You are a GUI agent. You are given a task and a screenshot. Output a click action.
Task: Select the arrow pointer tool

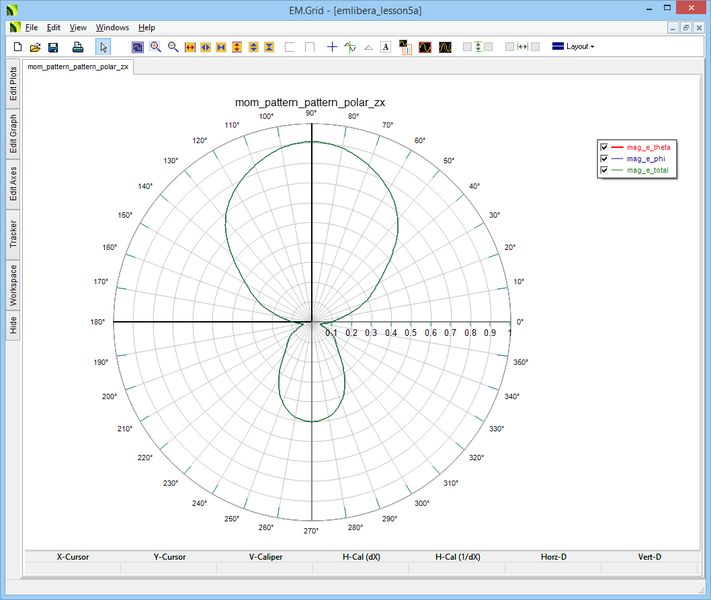coord(103,47)
